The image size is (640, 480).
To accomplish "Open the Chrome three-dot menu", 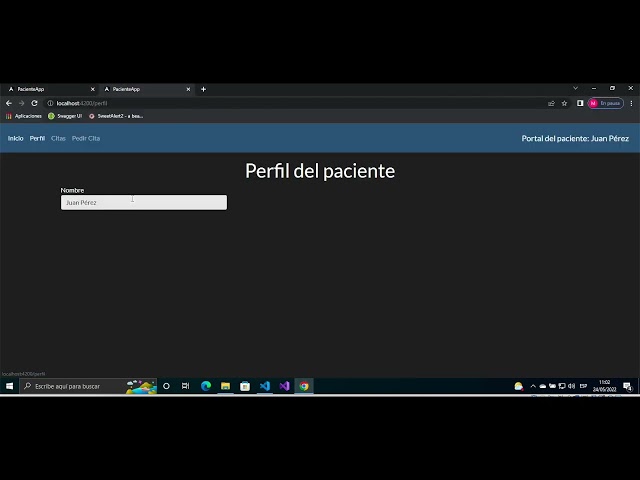I will [x=631, y=103].
